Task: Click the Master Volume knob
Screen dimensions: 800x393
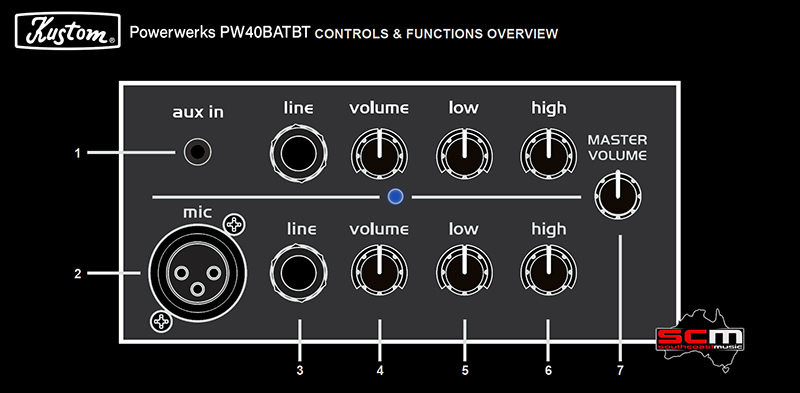Action: coord(618,195)
